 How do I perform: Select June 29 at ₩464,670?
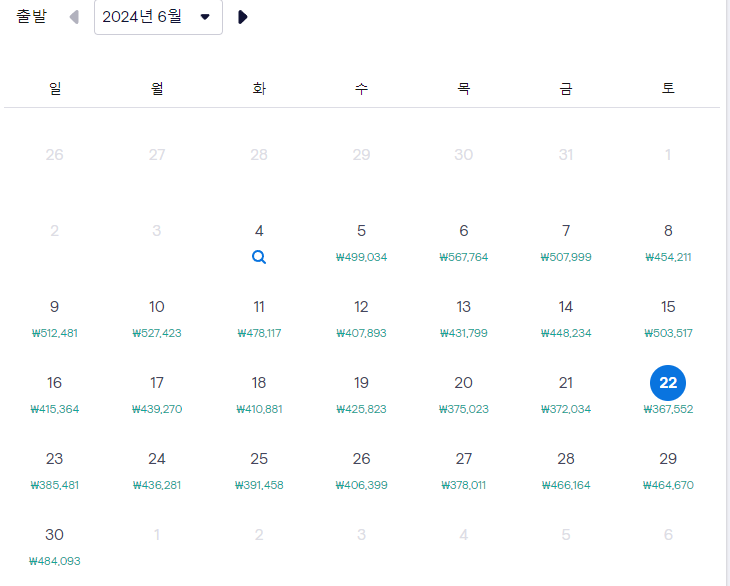tap(668, 471)
